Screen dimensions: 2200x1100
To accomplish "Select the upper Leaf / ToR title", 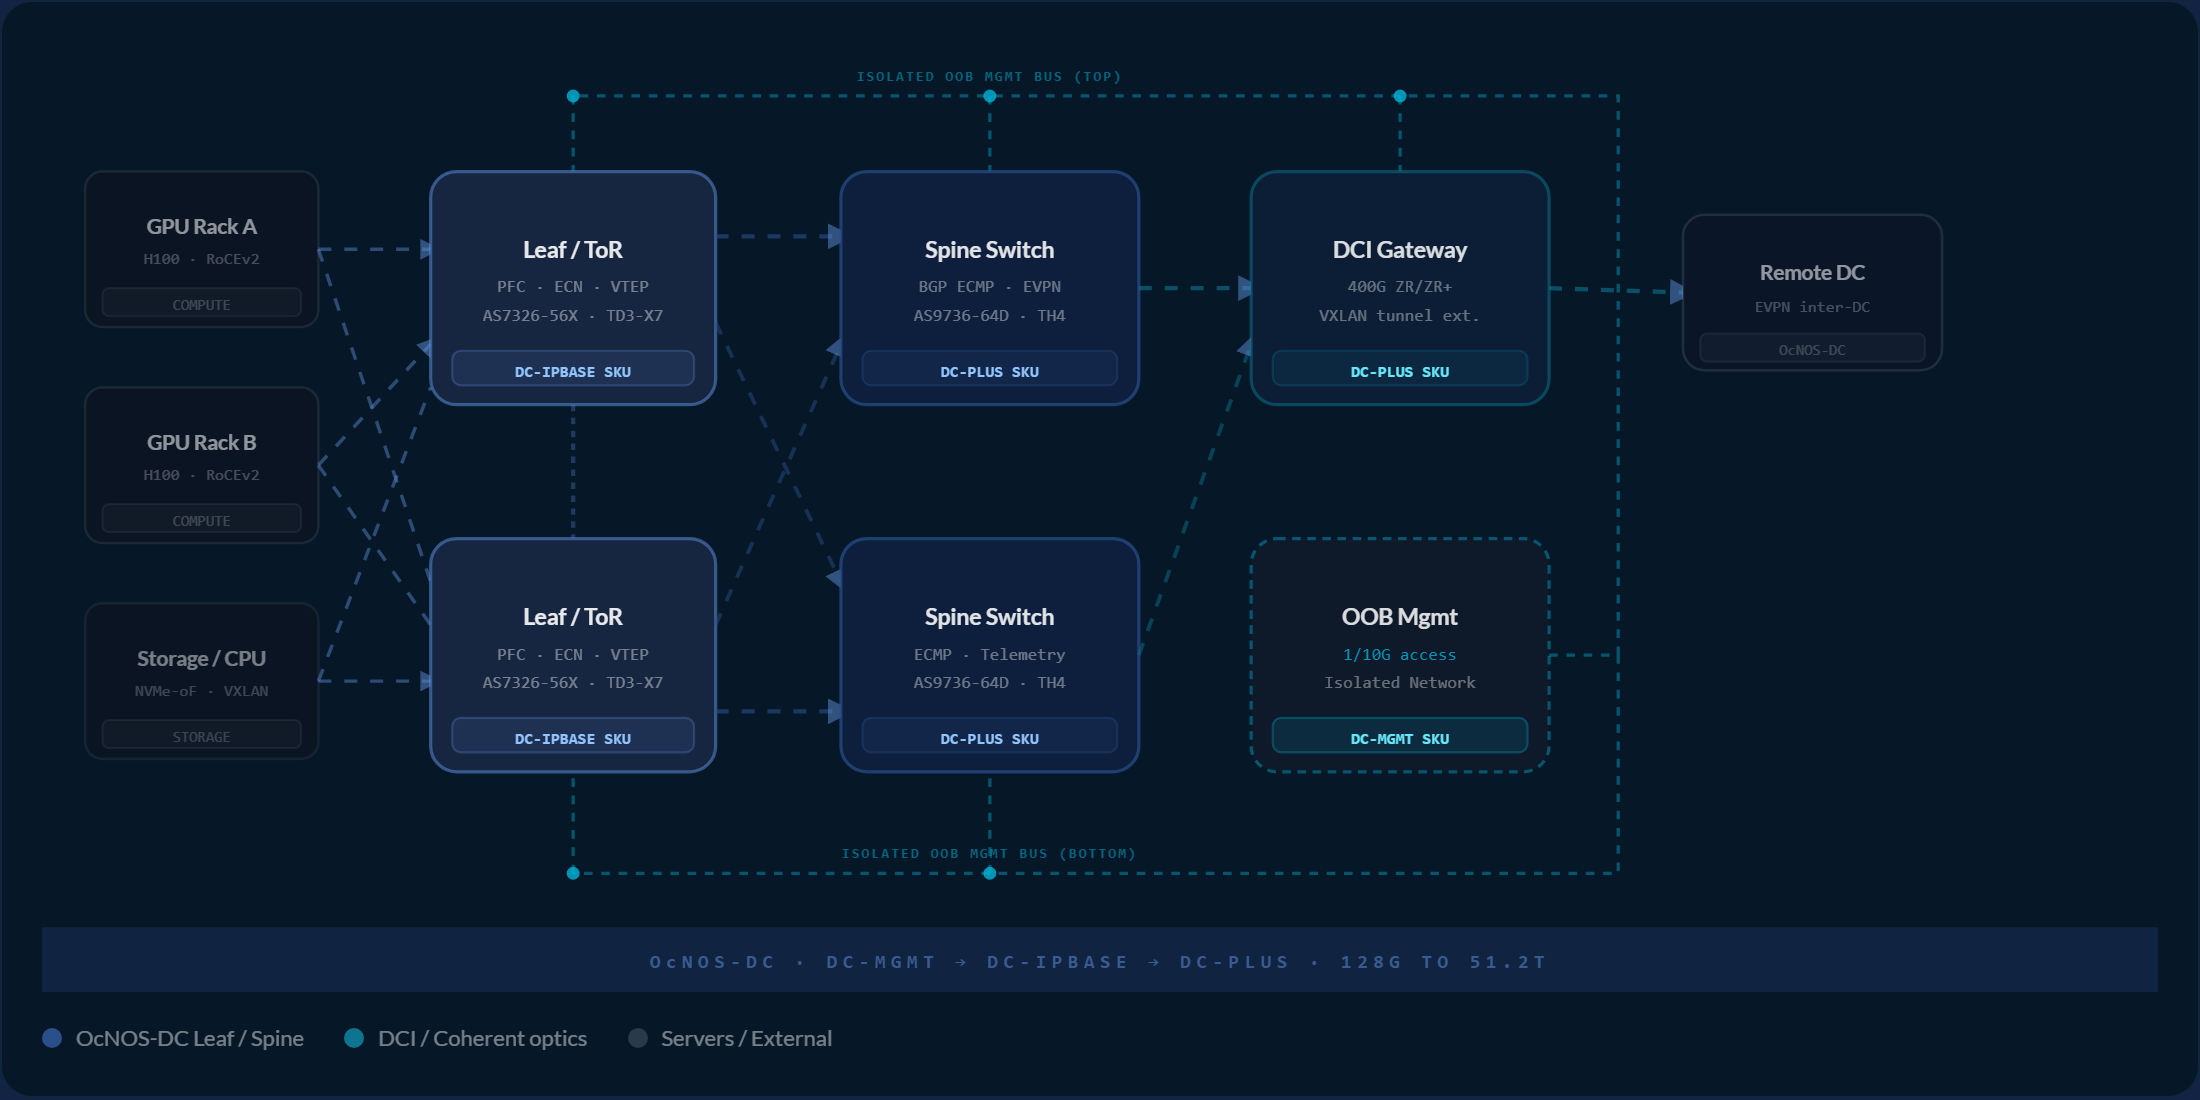I will (573, 250).
